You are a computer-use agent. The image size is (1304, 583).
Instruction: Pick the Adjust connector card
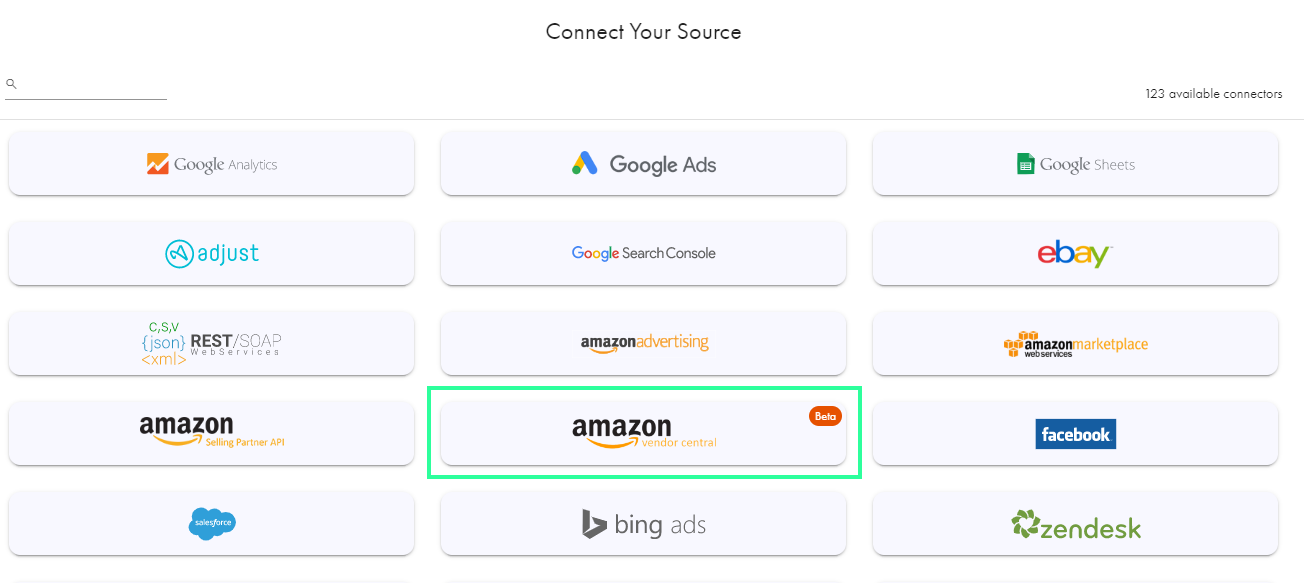pos(211,253)
